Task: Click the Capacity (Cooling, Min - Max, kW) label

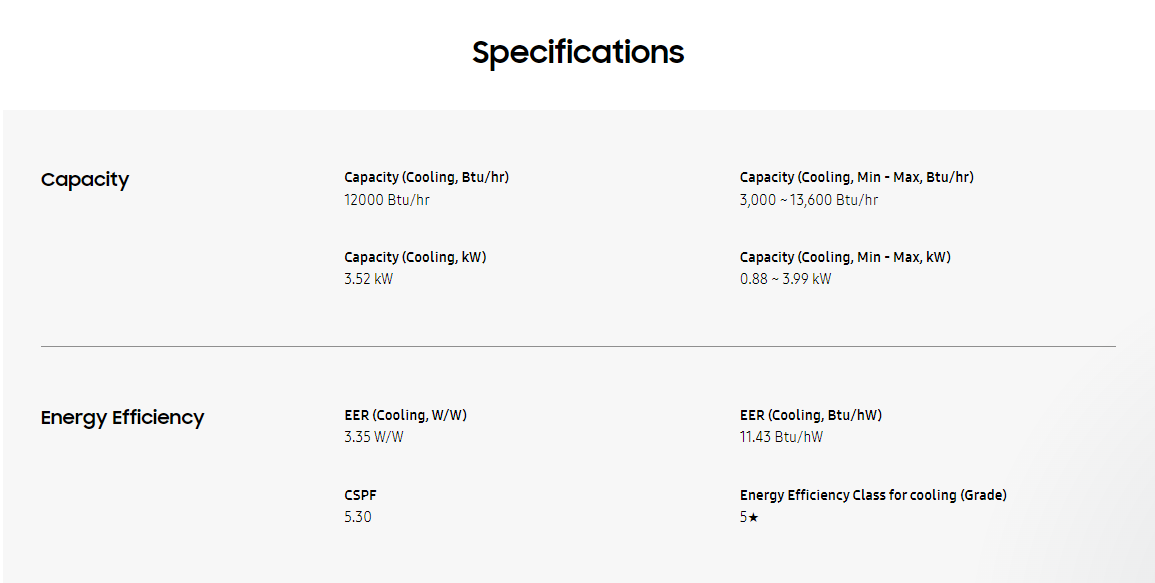Action: (845, 257)
